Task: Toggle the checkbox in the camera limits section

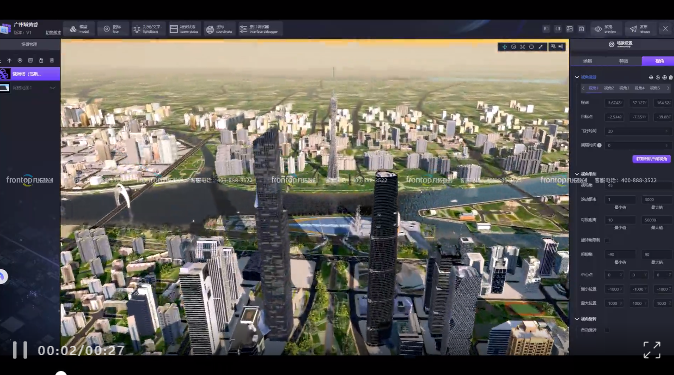Action: [607, 240]
